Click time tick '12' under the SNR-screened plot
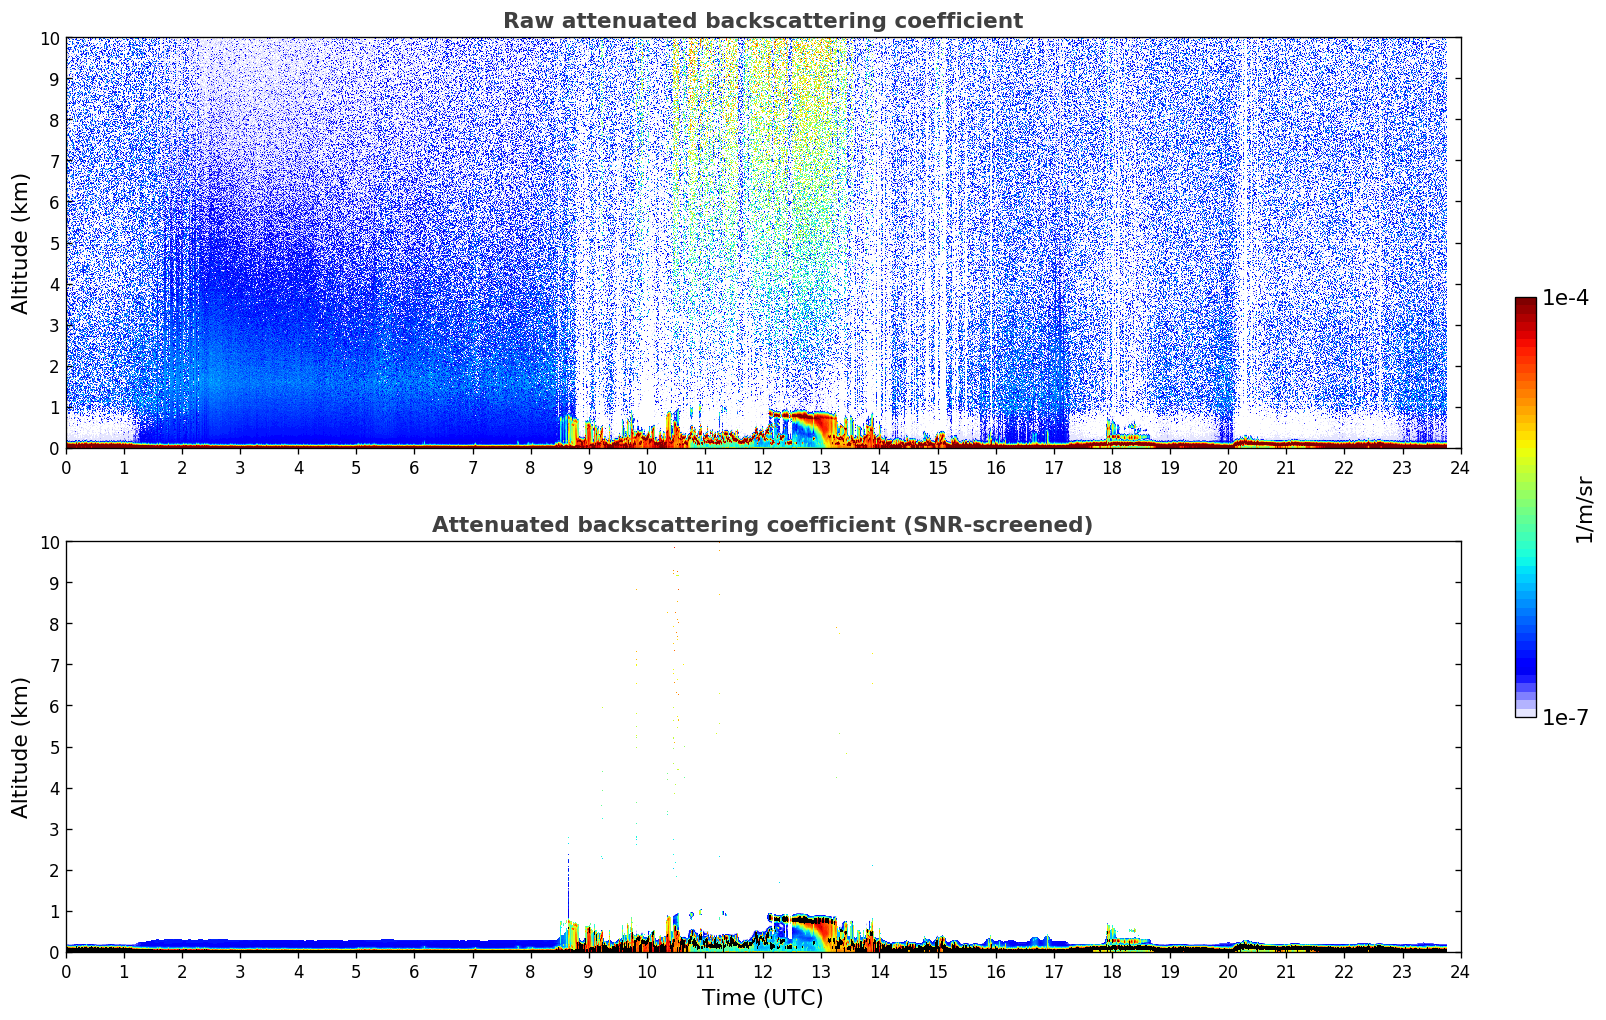 click(763, 972)
